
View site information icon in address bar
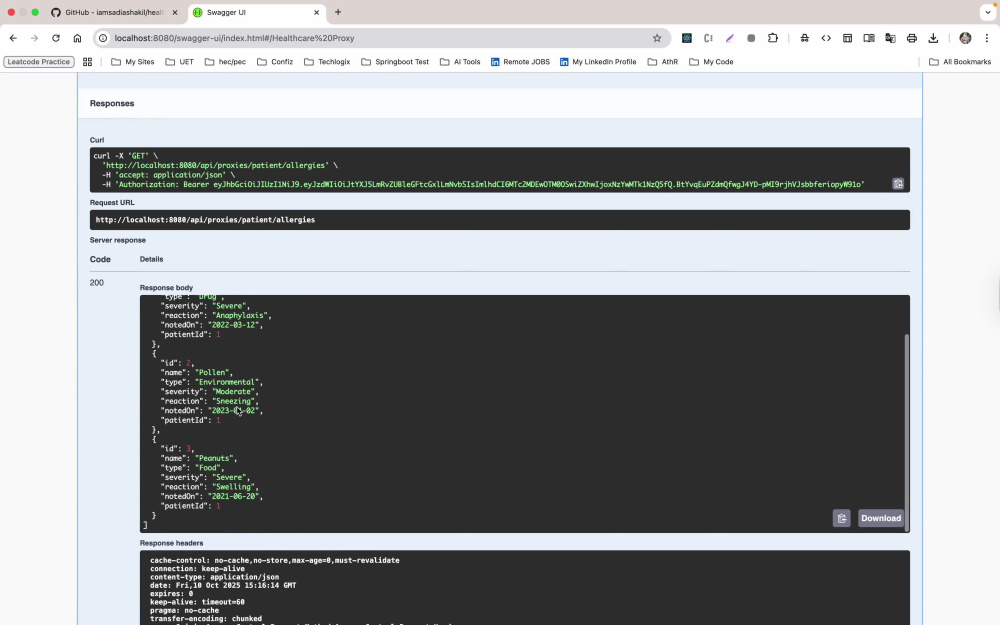point(103,38)
